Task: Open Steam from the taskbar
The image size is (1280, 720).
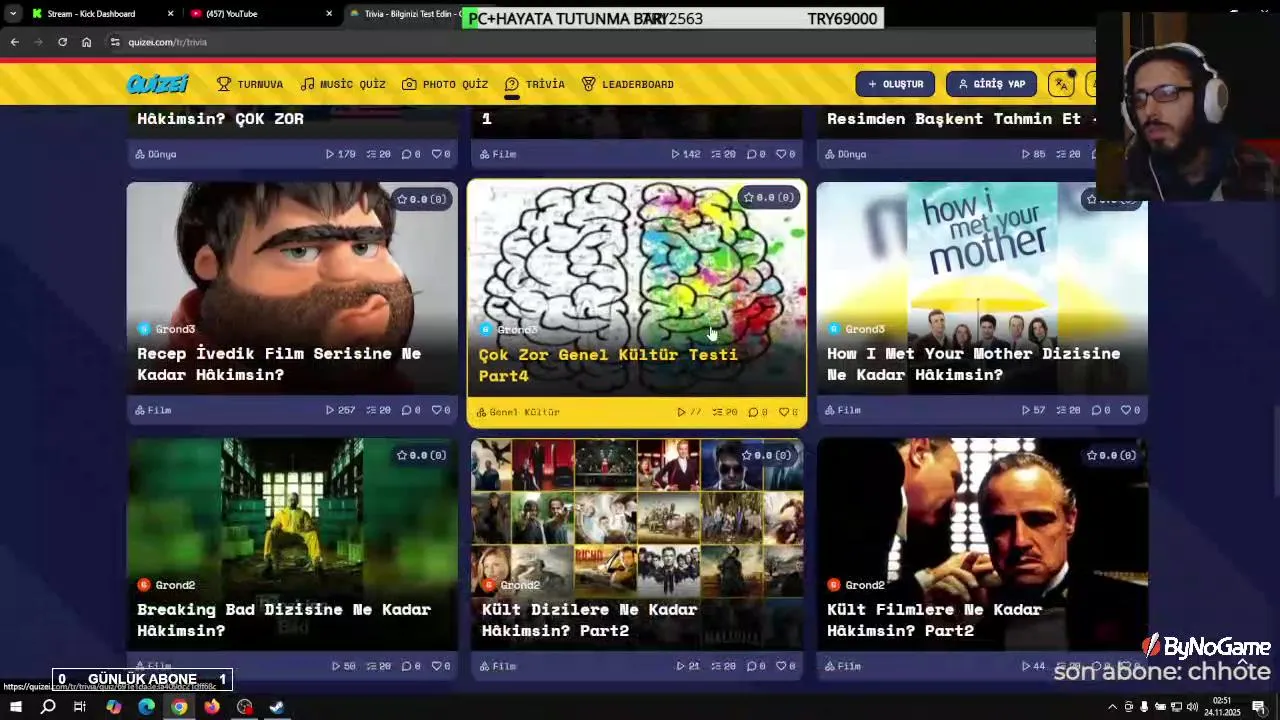Action: pos(277,707)
